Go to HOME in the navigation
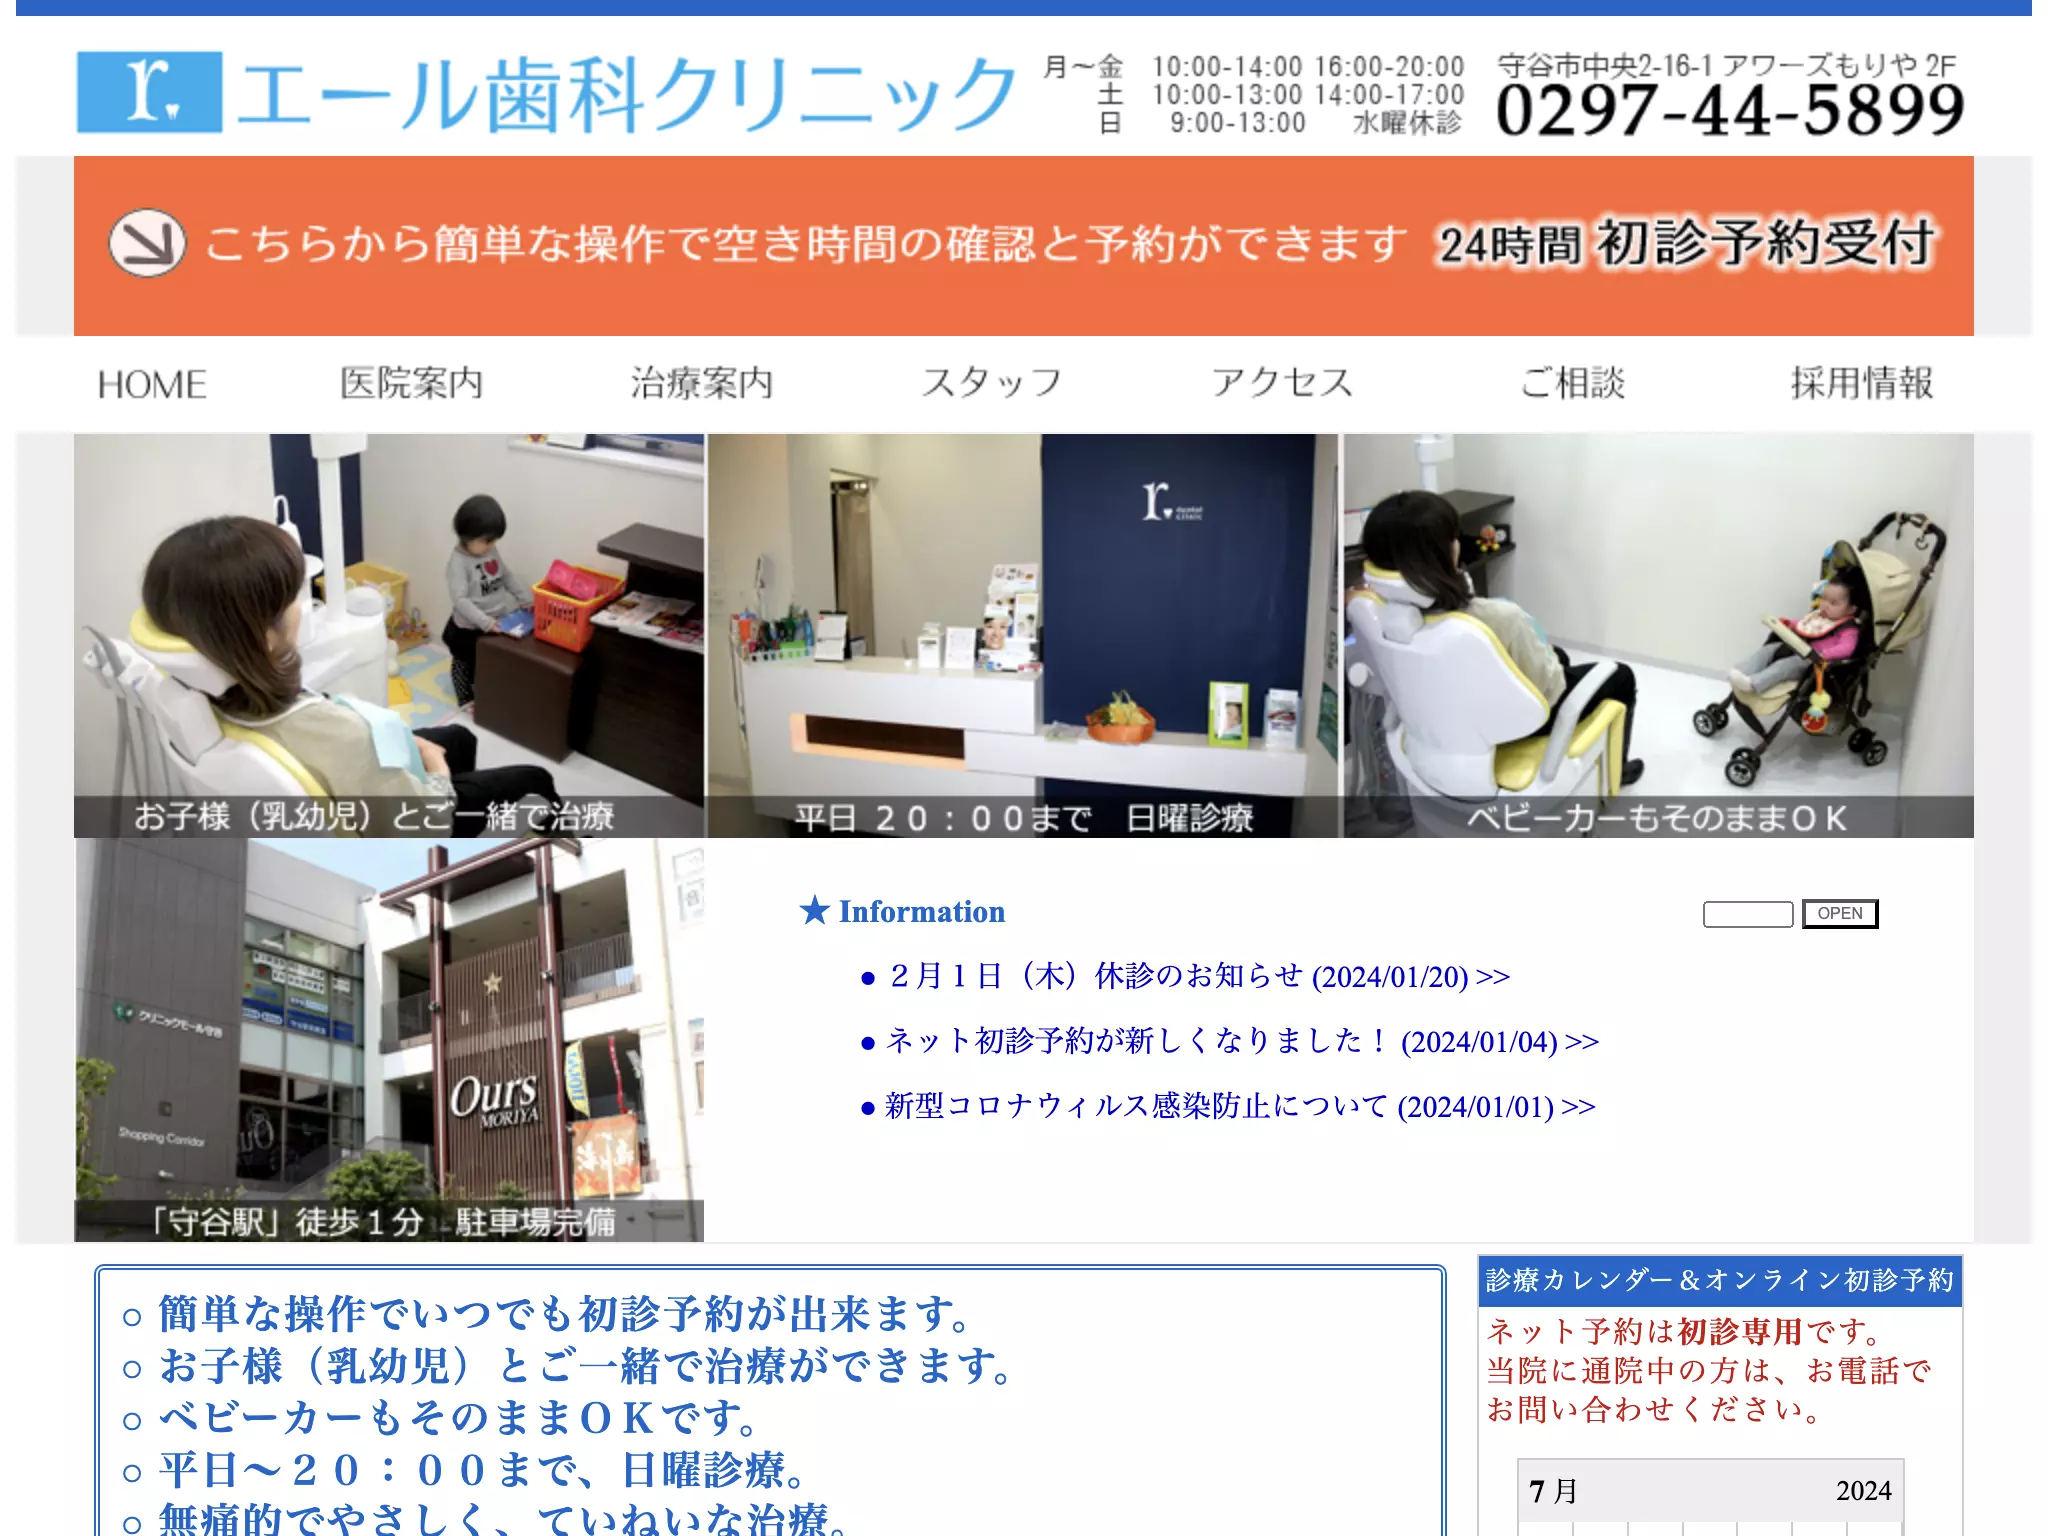2048x1536 pixels. tap(152, 383)
